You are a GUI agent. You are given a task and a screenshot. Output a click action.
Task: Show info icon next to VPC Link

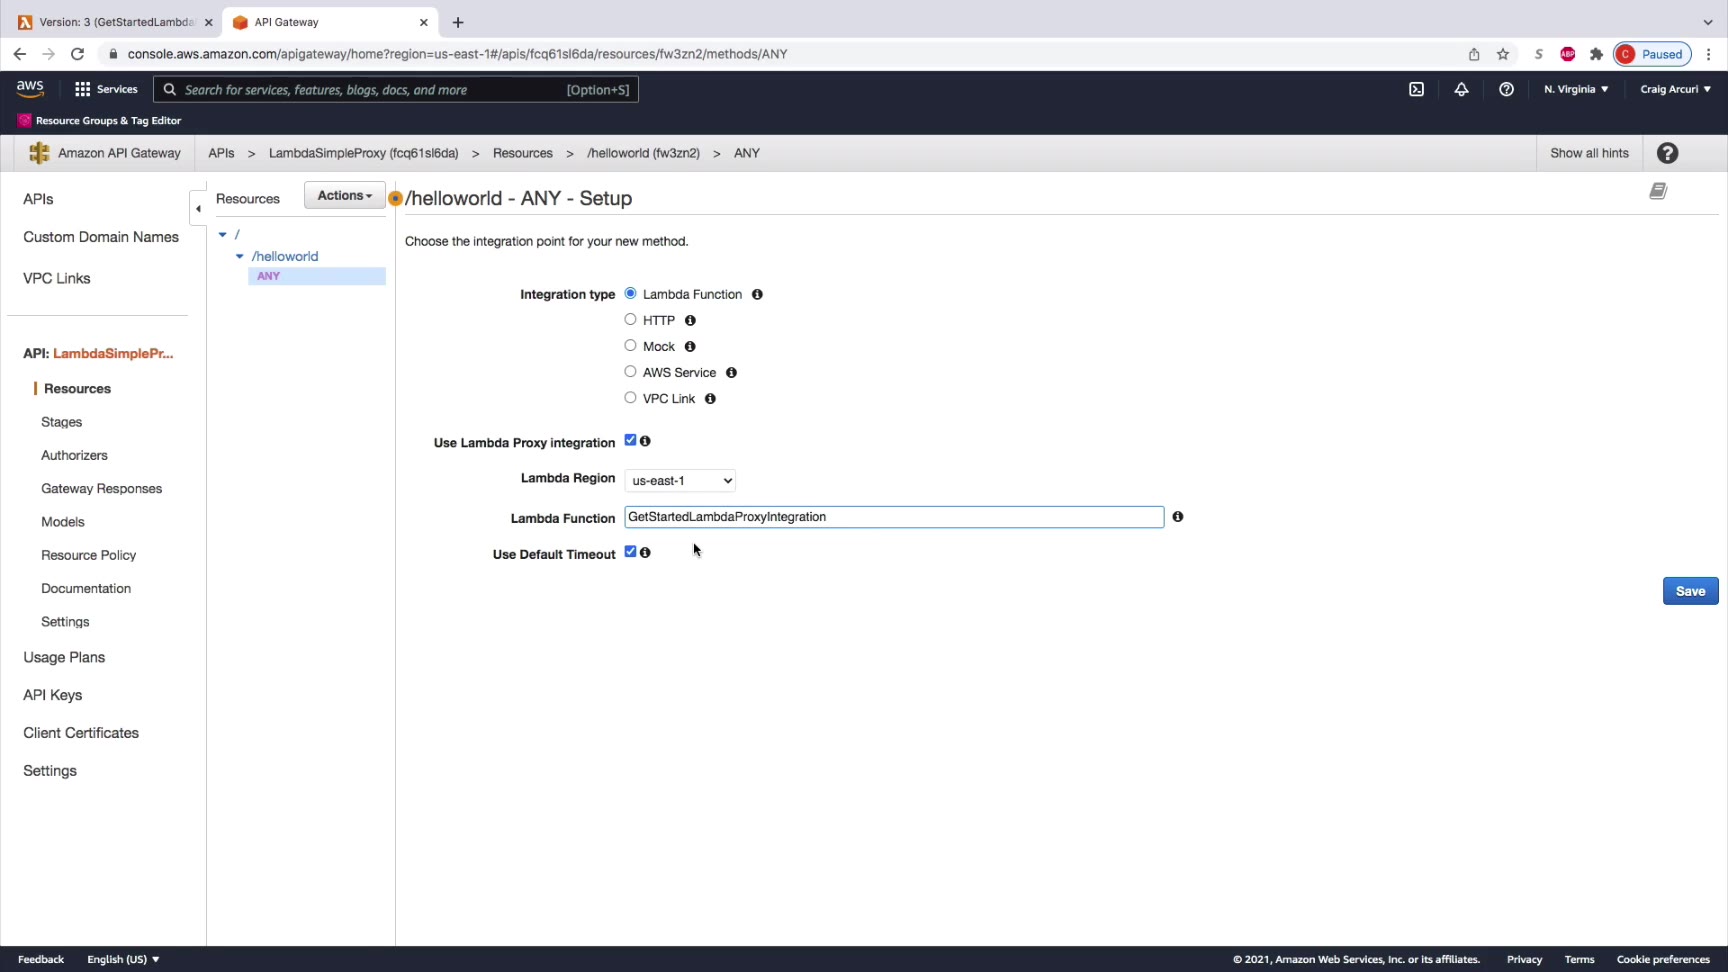pos(710,398)
